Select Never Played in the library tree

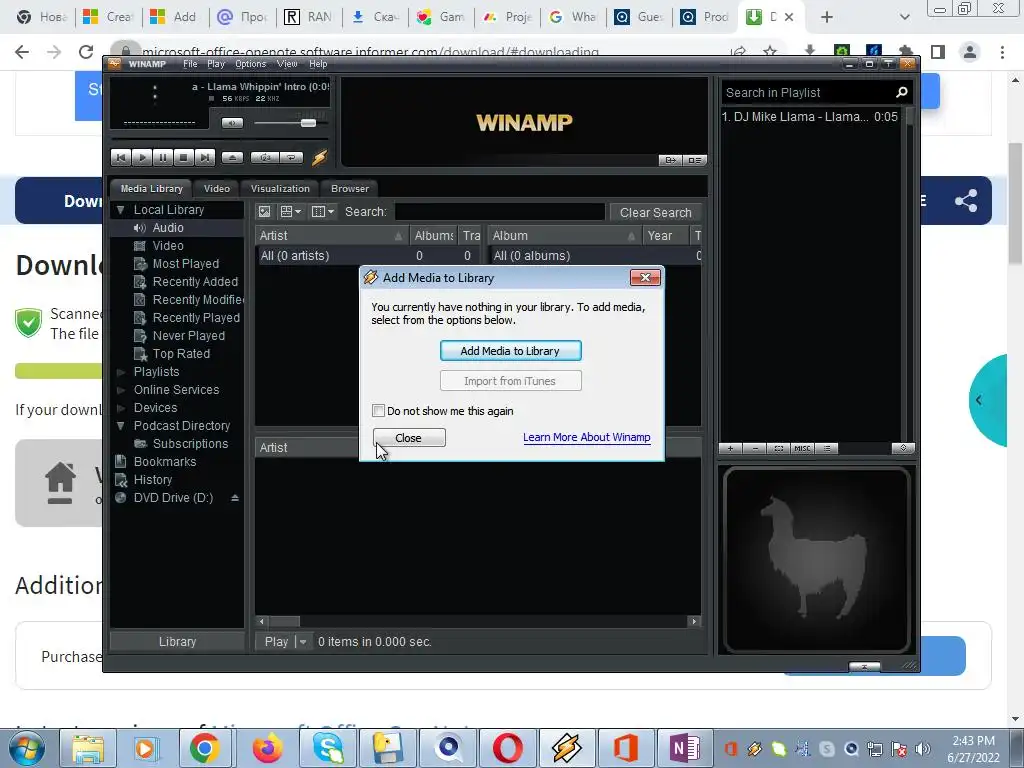click(x=188, y=336)
